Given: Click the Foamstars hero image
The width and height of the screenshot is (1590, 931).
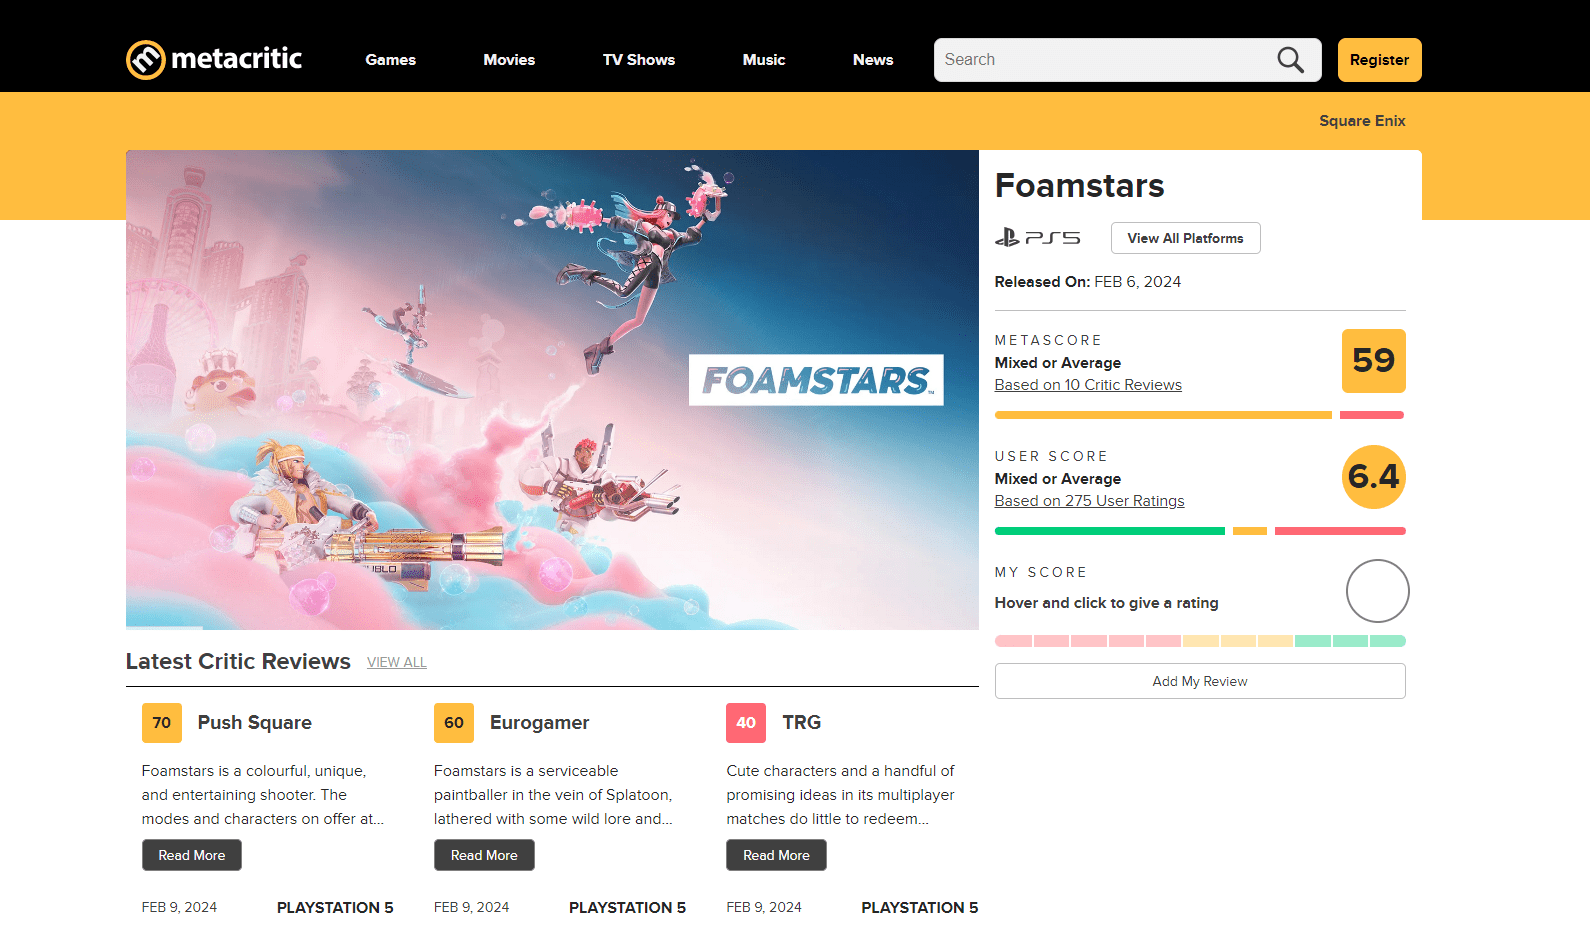Looking at the screenshot, I should point(552,390).
